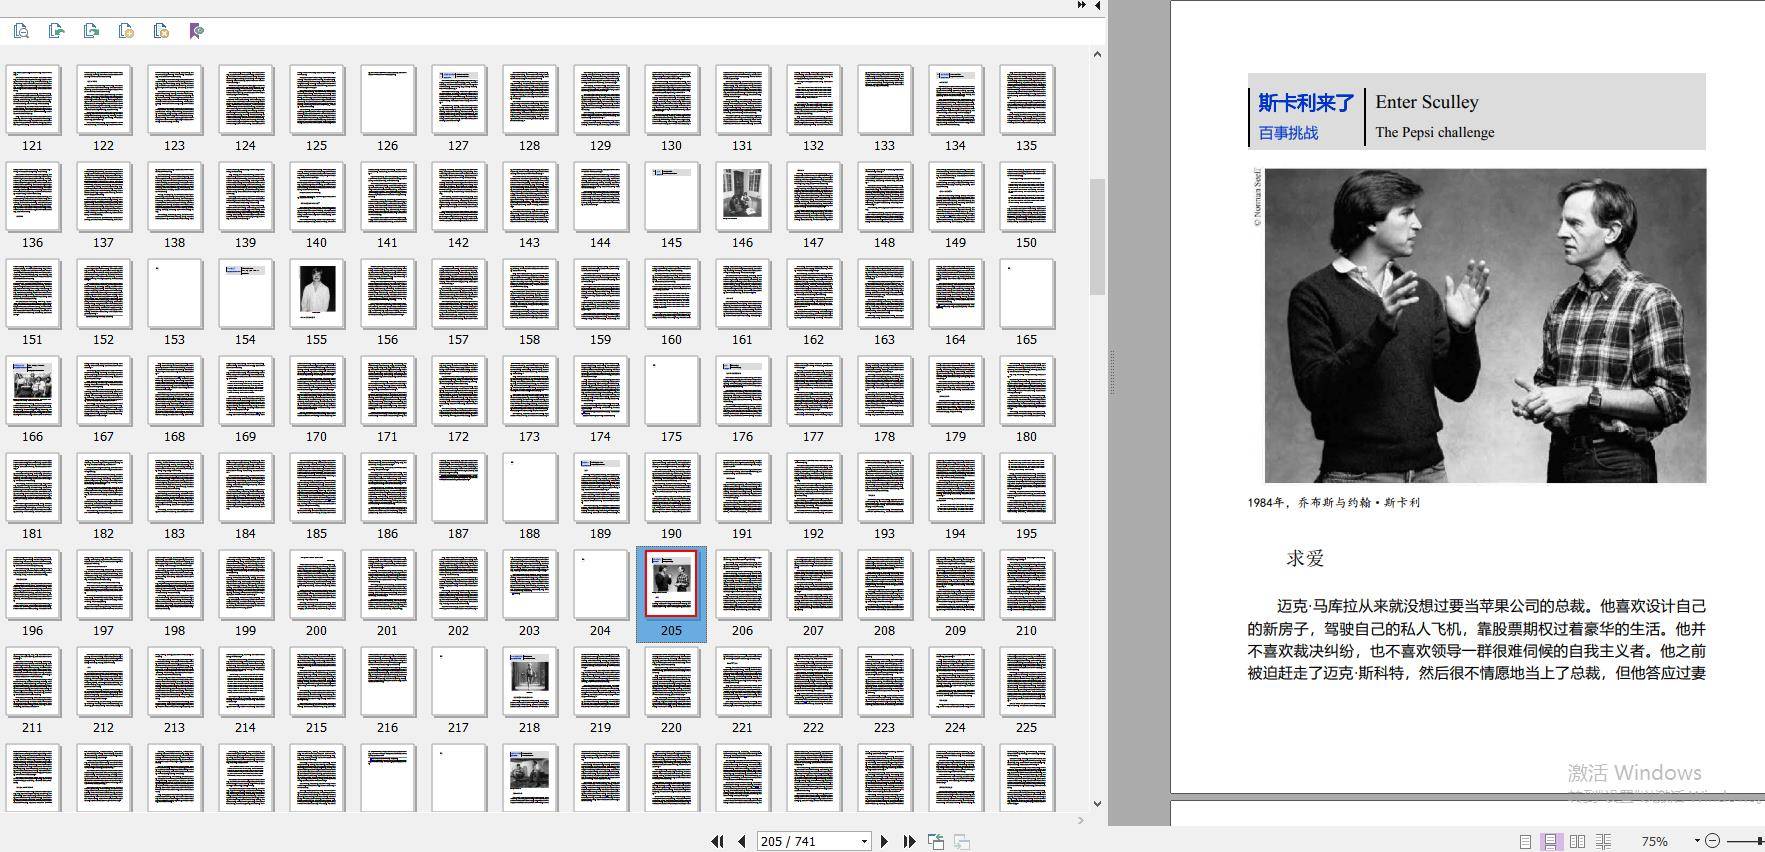The width and height of the screenshot is (1765, 852).
Task: Click the panel splitter grip handle
Action: (x=1111, y=372)
